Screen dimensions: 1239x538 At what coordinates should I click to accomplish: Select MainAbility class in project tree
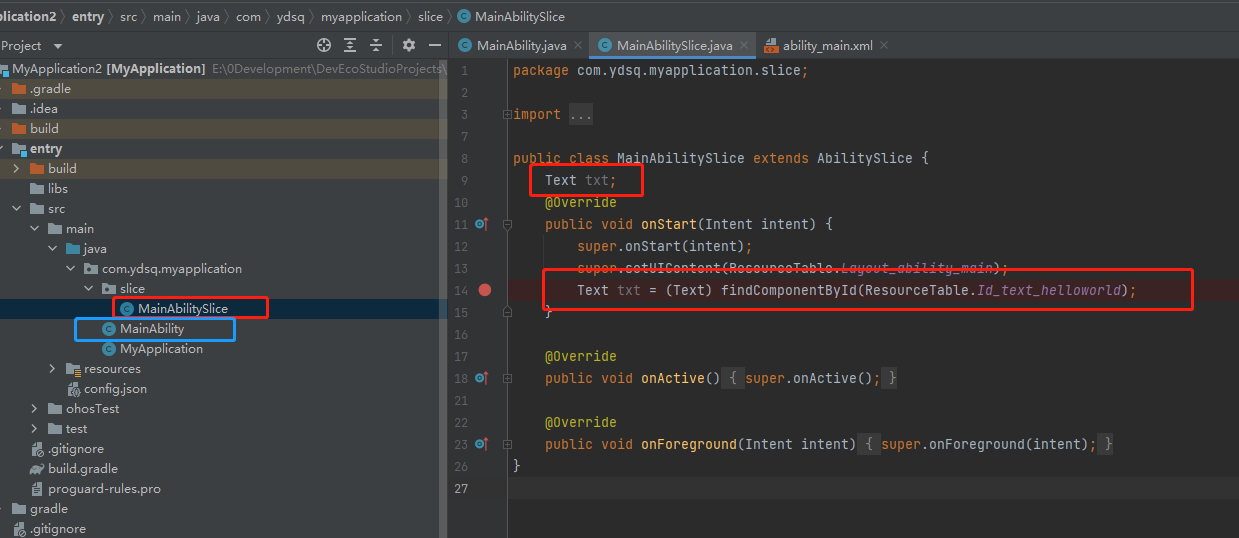point(152,329)
